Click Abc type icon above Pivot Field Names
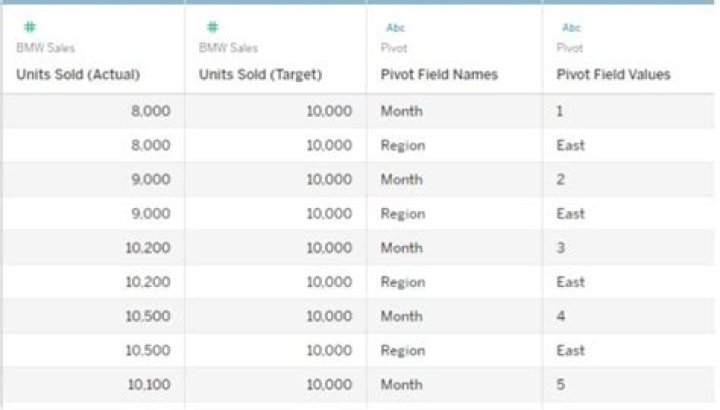The width and height of the screenshot is (720, 410). [x=395, y=28]
